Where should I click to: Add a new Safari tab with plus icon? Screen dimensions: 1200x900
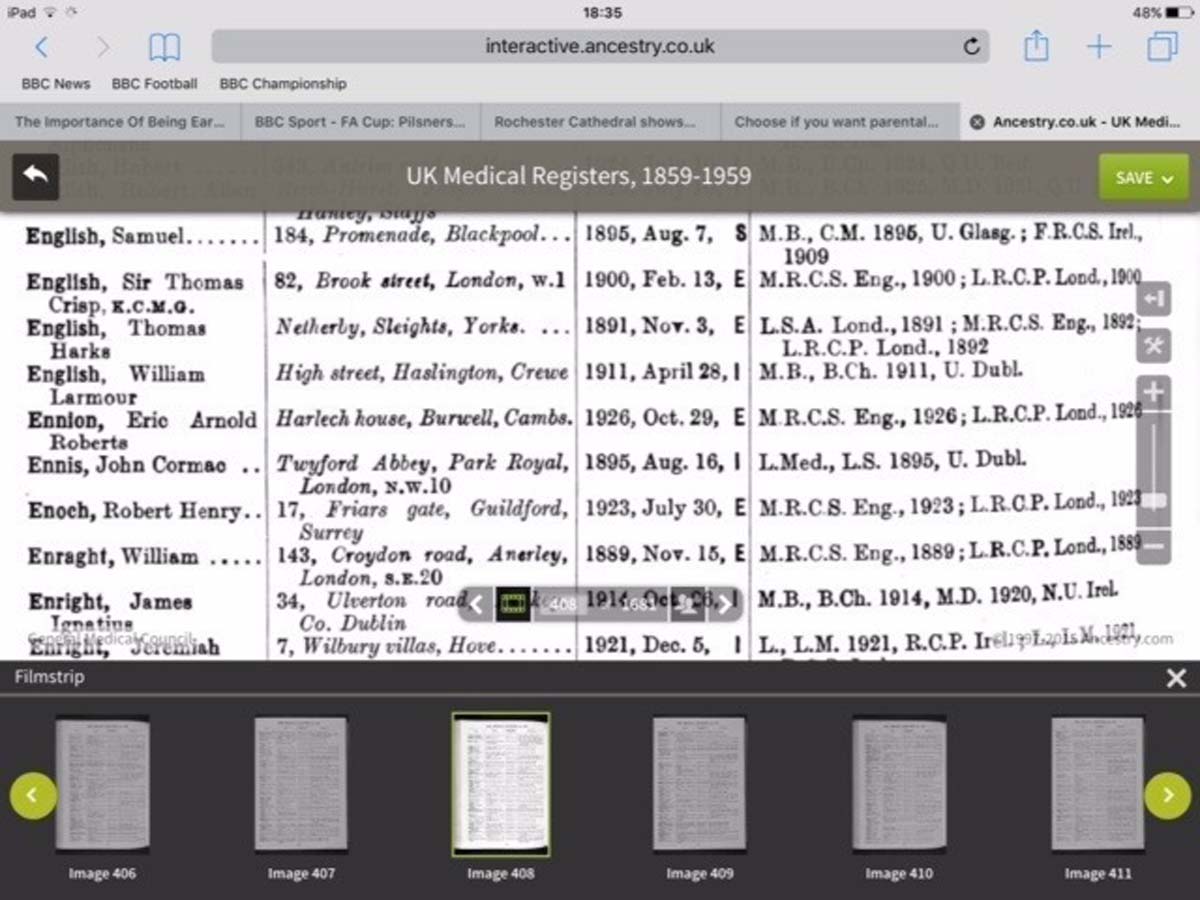[x=1099, y=46]
